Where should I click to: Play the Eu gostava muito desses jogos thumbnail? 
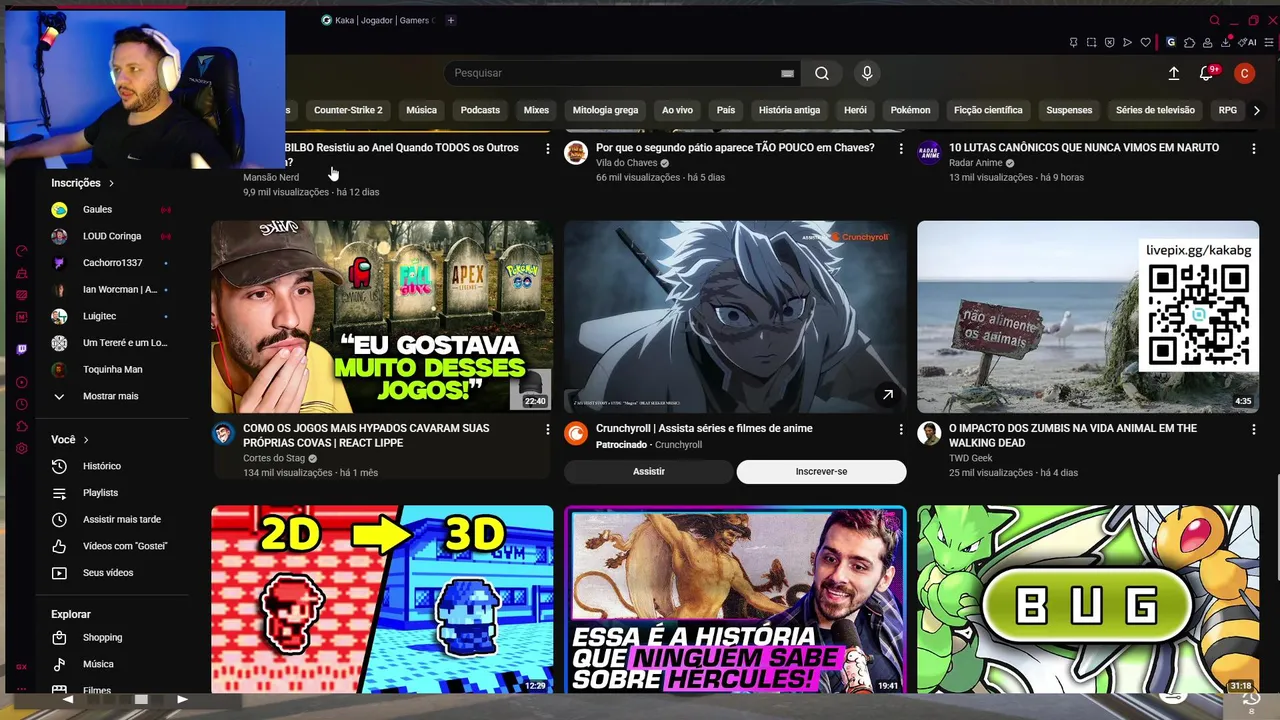click(382, 317)
